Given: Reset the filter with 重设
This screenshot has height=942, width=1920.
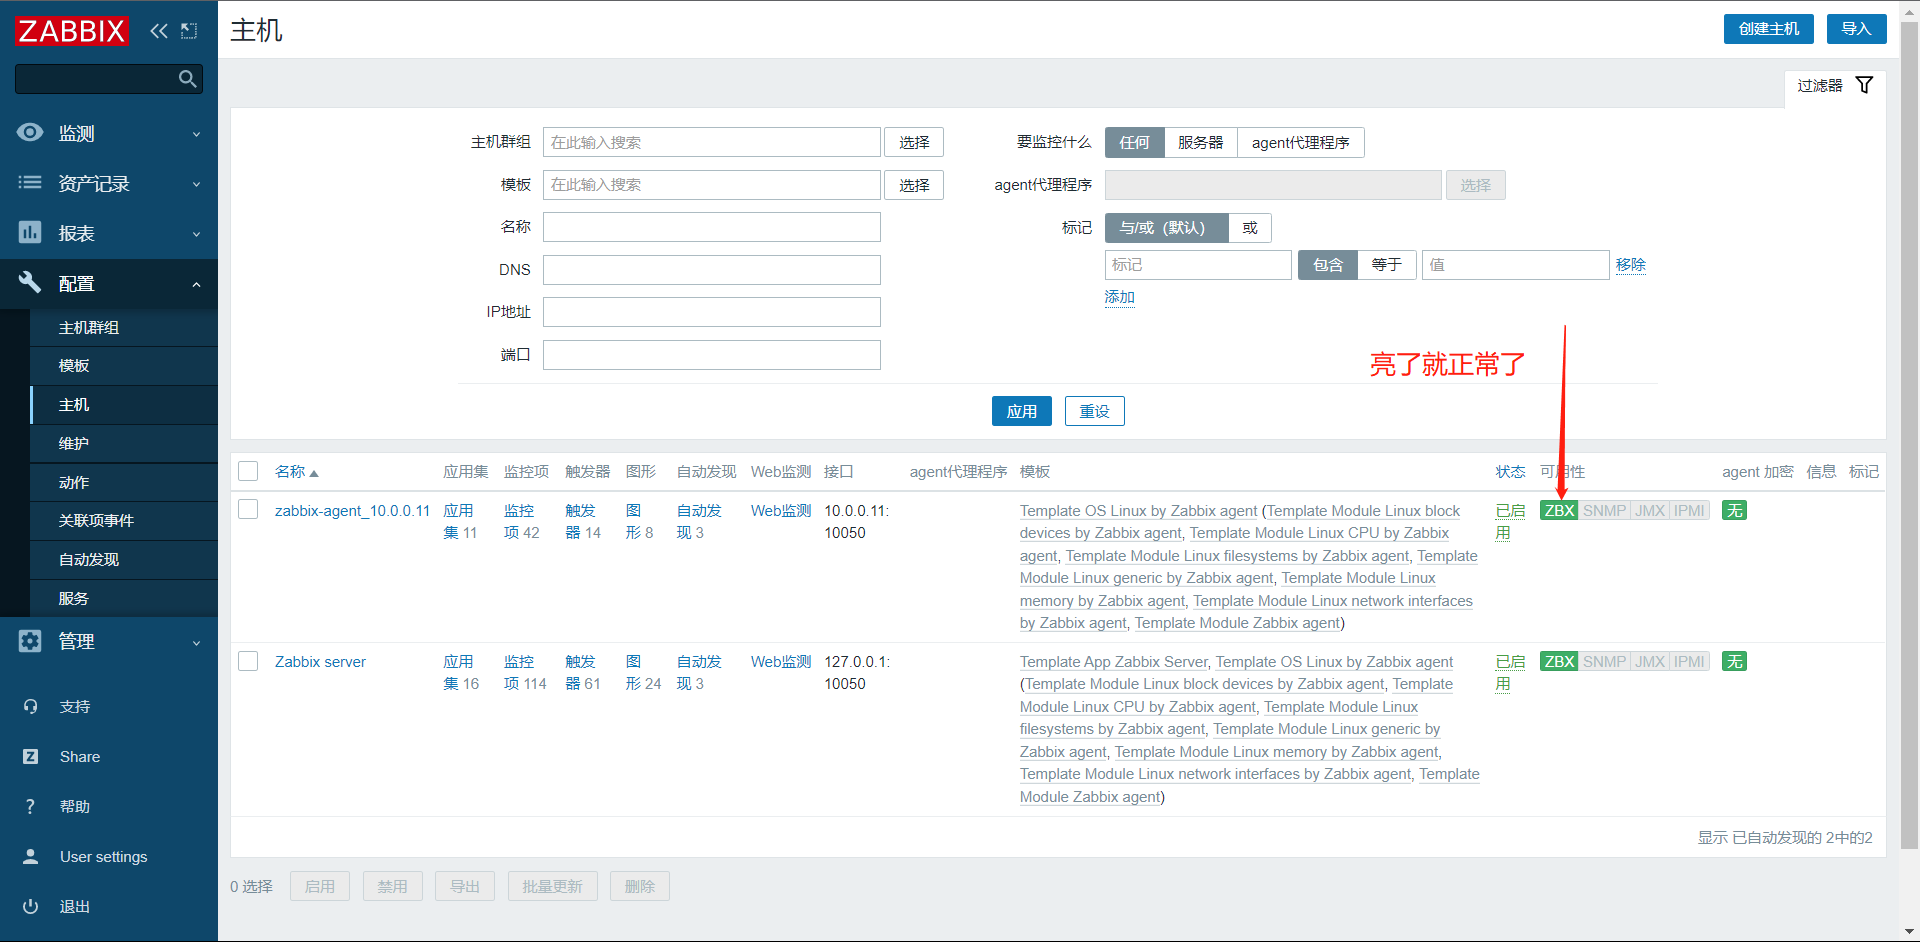Looking at the screenshot, I should point(1094,411).
